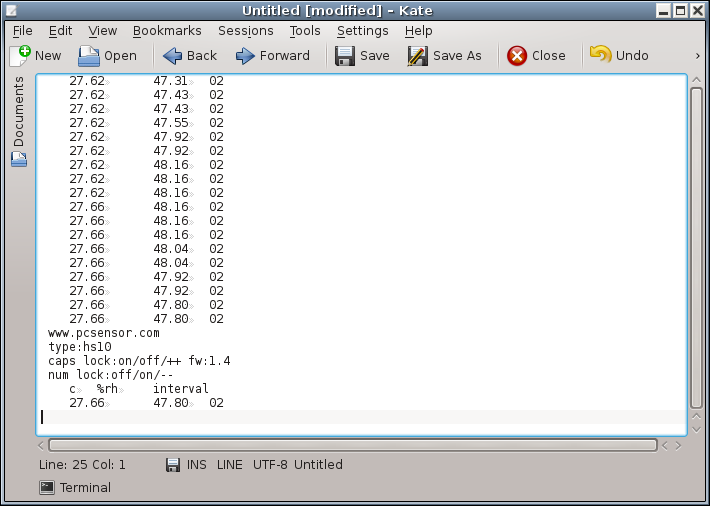Open the Sessions menu
The height and width of the screenshot is (506, 710).
coord(245,31)
